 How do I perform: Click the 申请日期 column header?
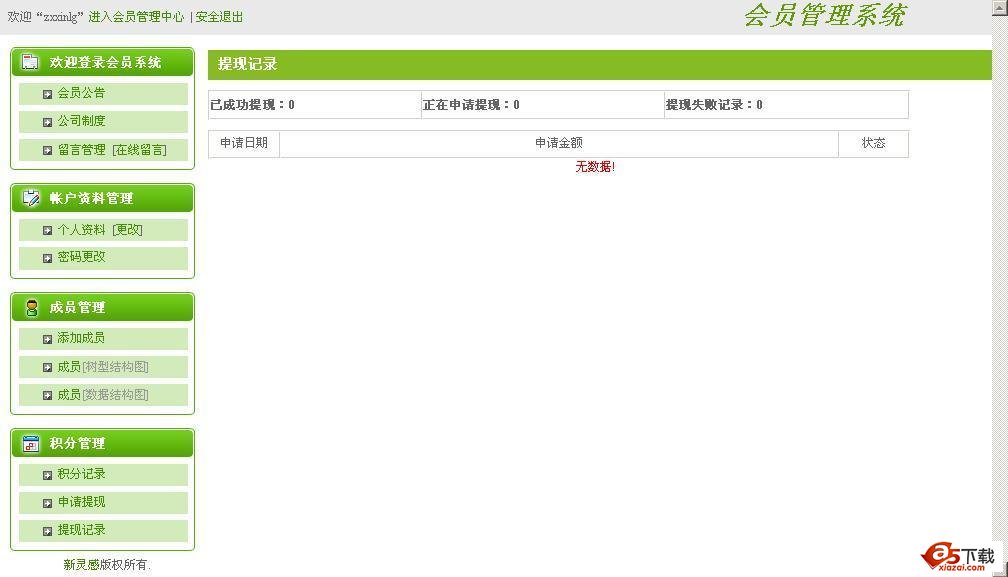point(244,143)
